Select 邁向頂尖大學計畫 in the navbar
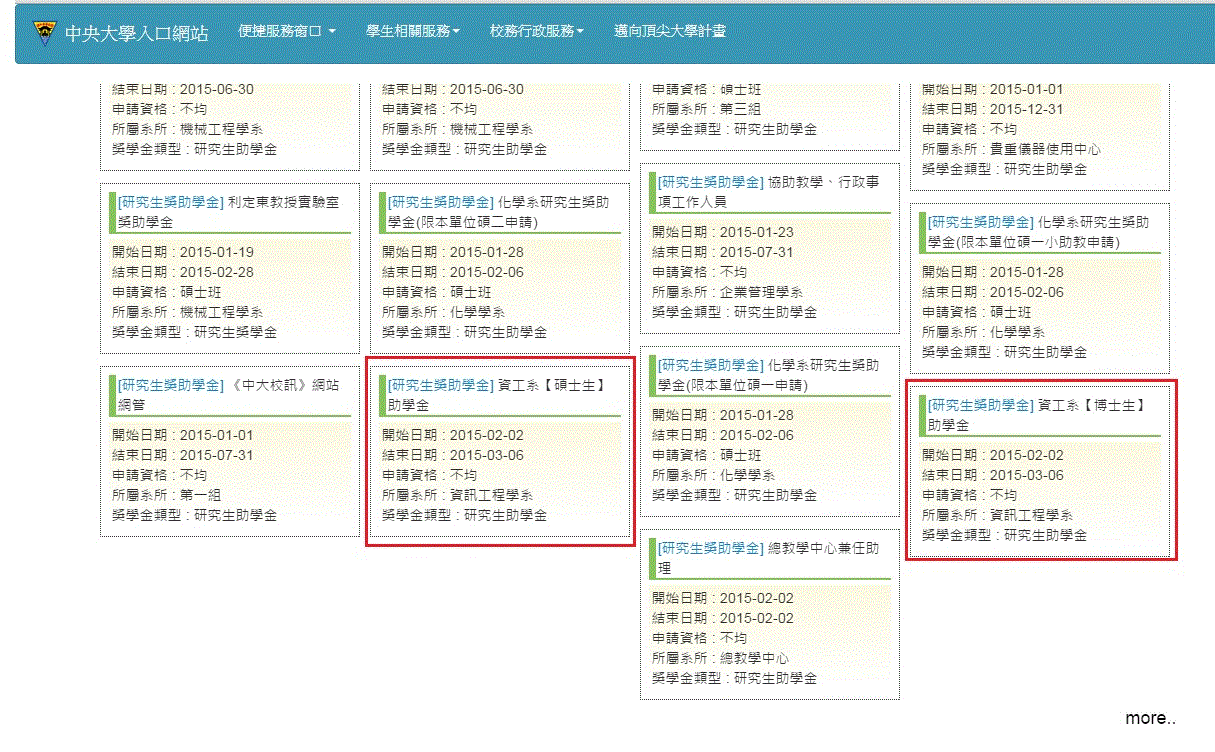The height and width of the screenshot is (752, 1215). click(x=670, y=31)
